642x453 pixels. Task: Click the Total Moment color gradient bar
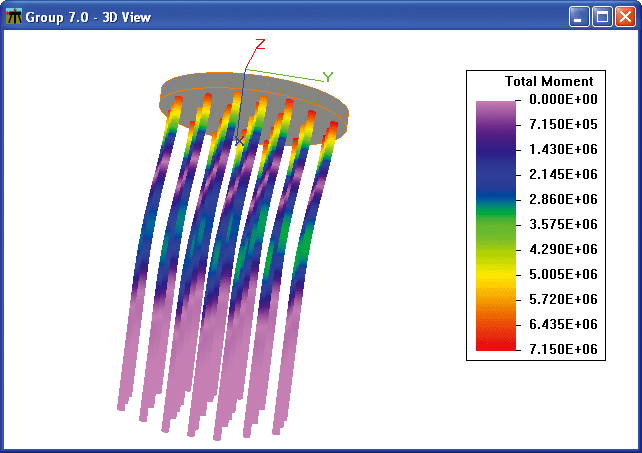pos(496,226)
